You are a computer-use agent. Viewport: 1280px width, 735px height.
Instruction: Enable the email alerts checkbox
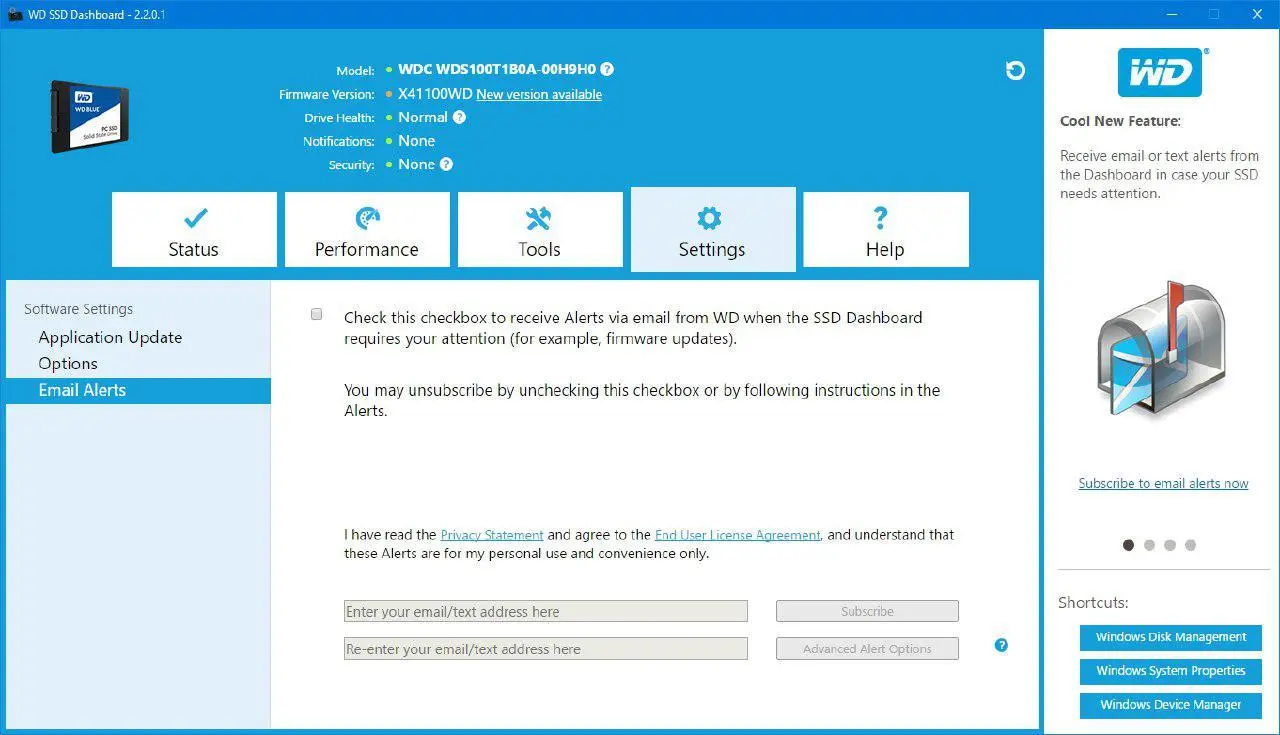(317, 315)
